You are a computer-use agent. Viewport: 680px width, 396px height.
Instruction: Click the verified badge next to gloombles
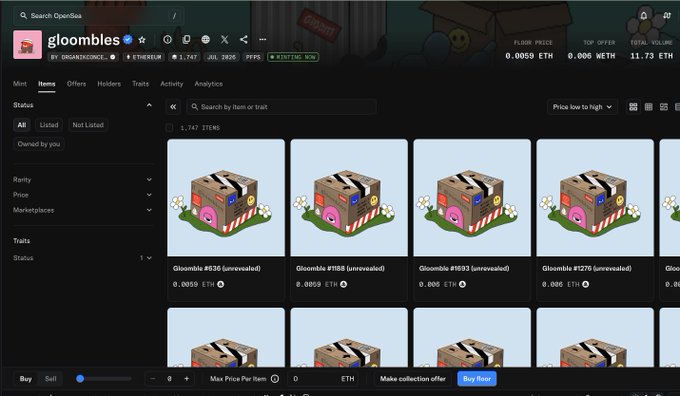(128, 39)
